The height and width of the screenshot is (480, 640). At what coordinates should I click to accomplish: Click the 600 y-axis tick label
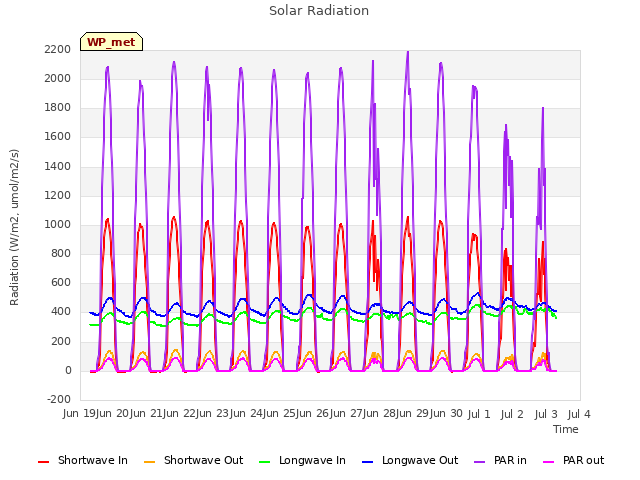[x=61, y=283]
